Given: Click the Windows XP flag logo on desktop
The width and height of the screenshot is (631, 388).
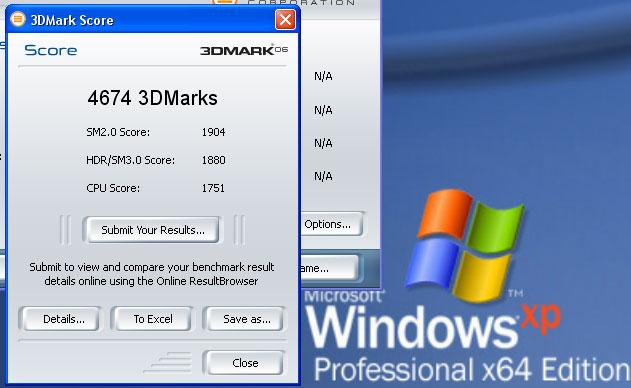Looking at the screenshot, I should point(465,246).
